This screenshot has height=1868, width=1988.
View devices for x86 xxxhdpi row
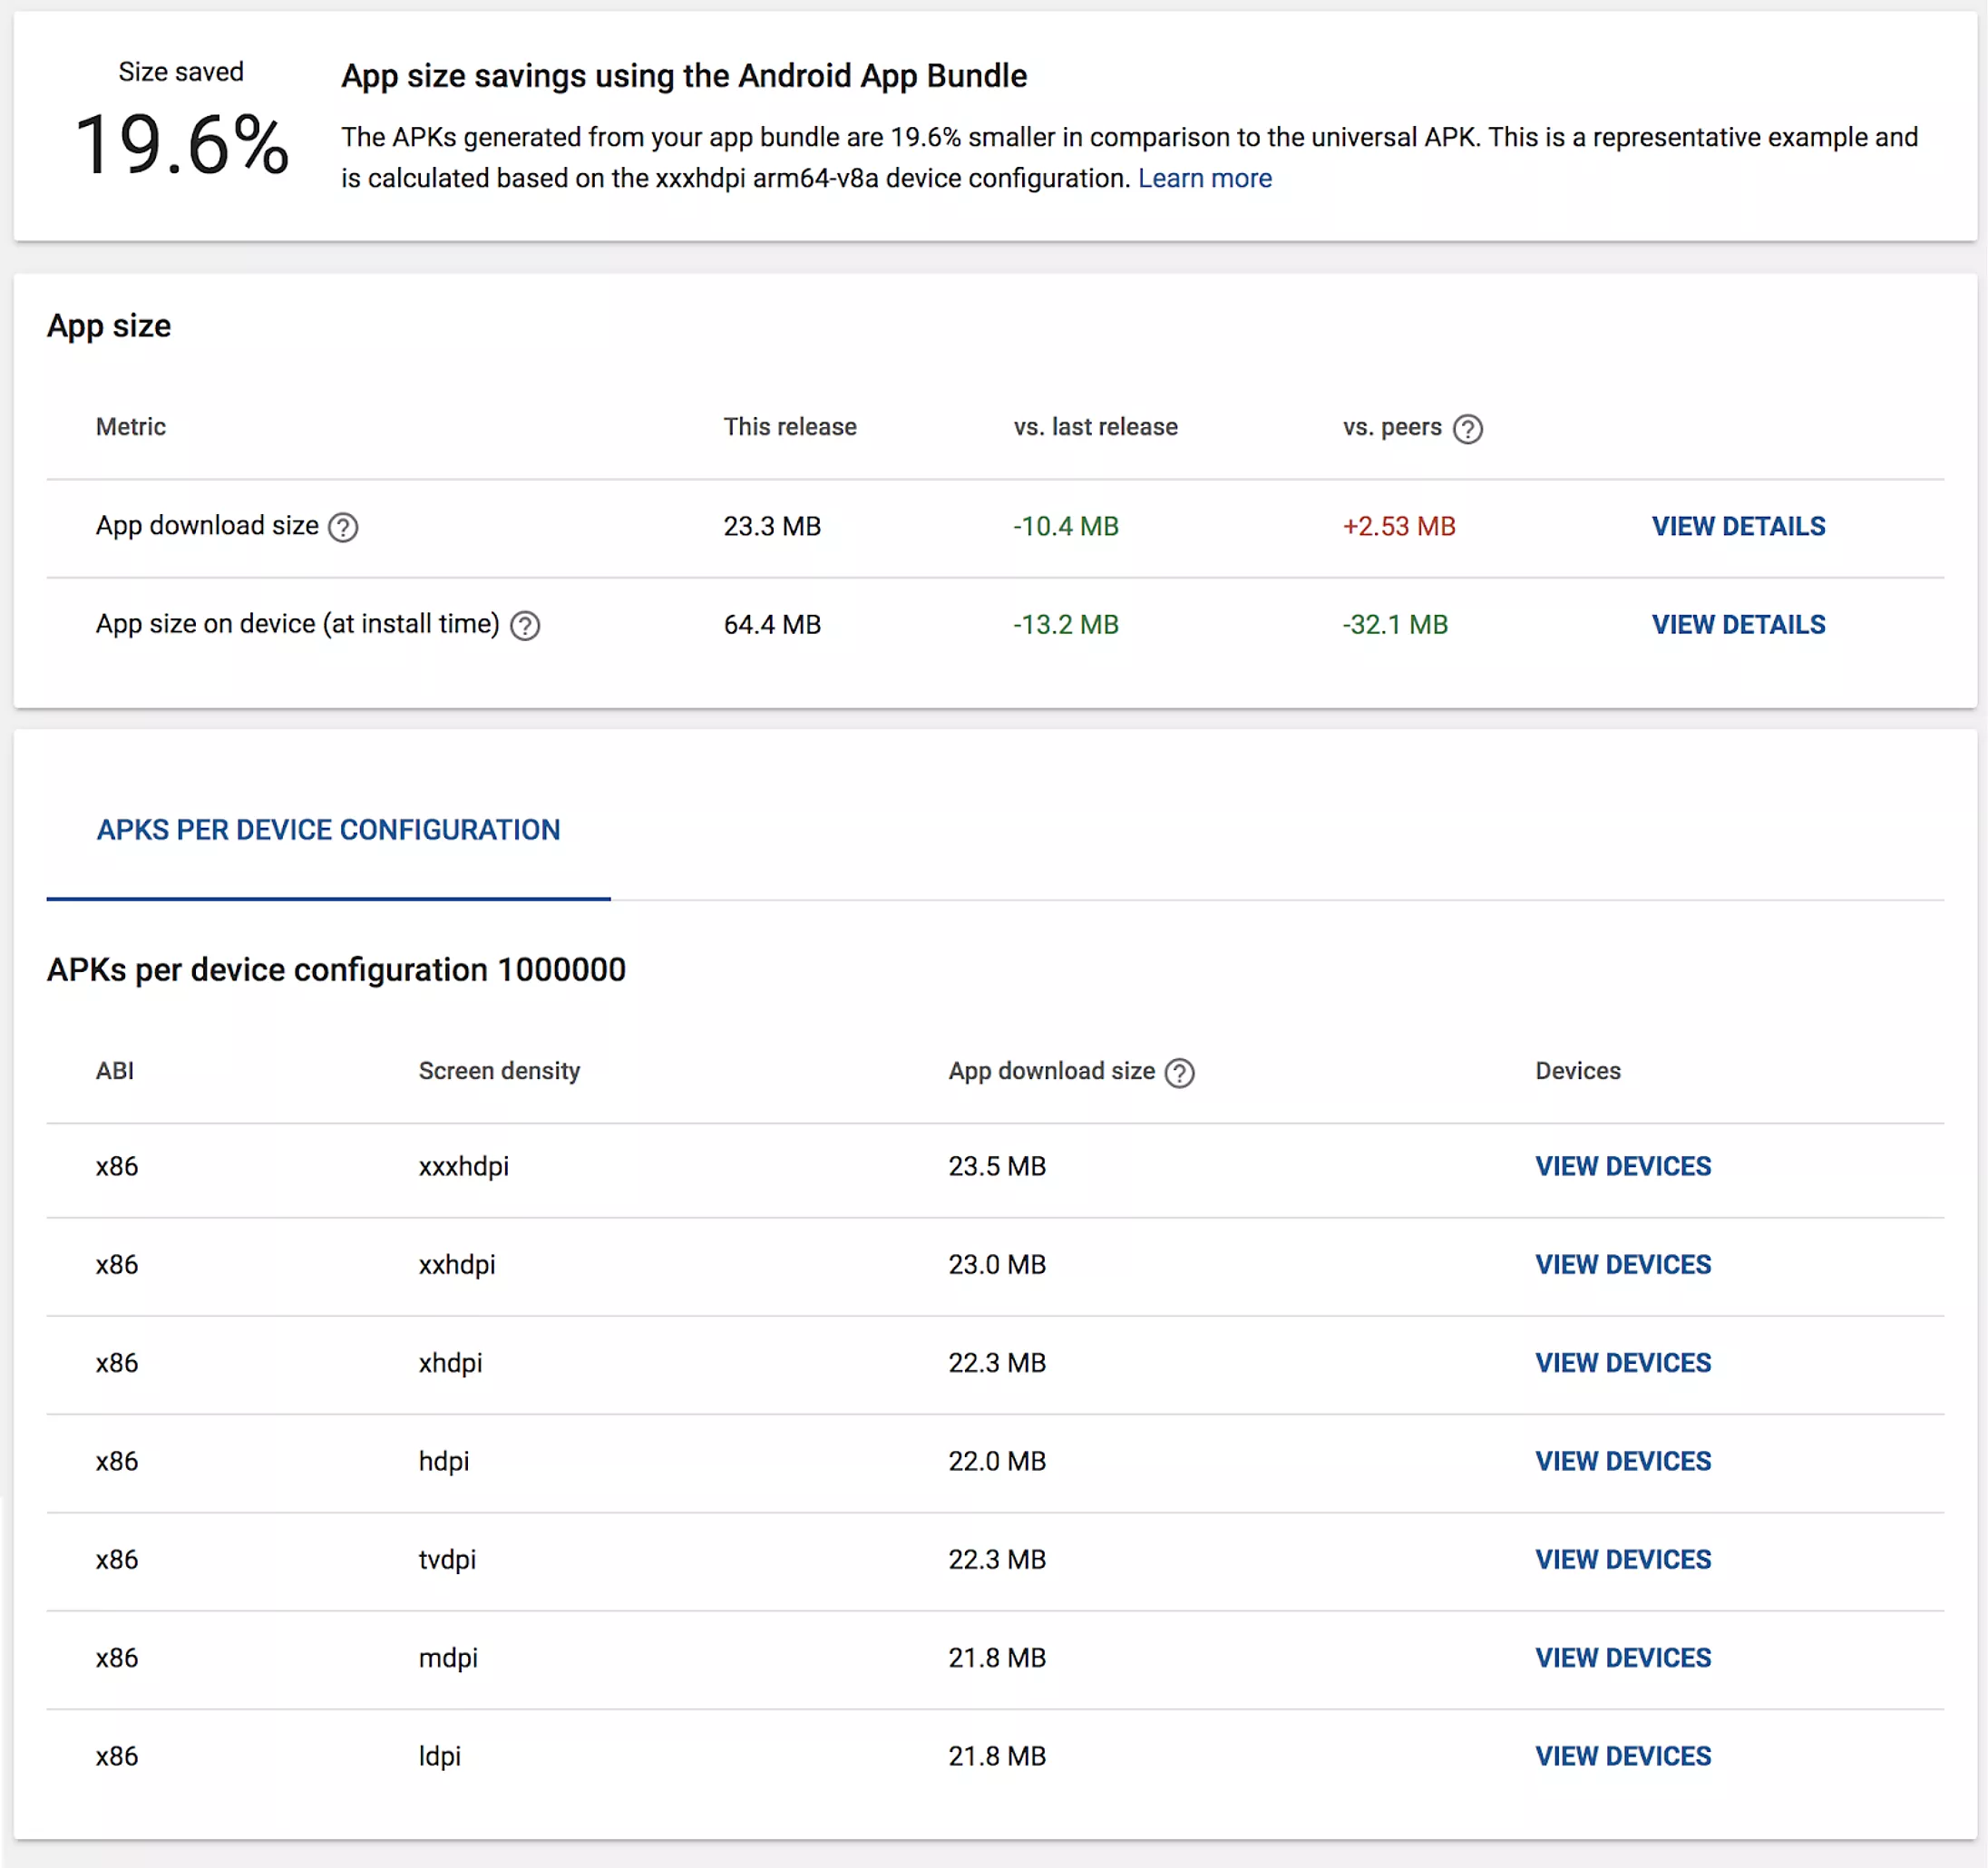pos(1622,1166)
